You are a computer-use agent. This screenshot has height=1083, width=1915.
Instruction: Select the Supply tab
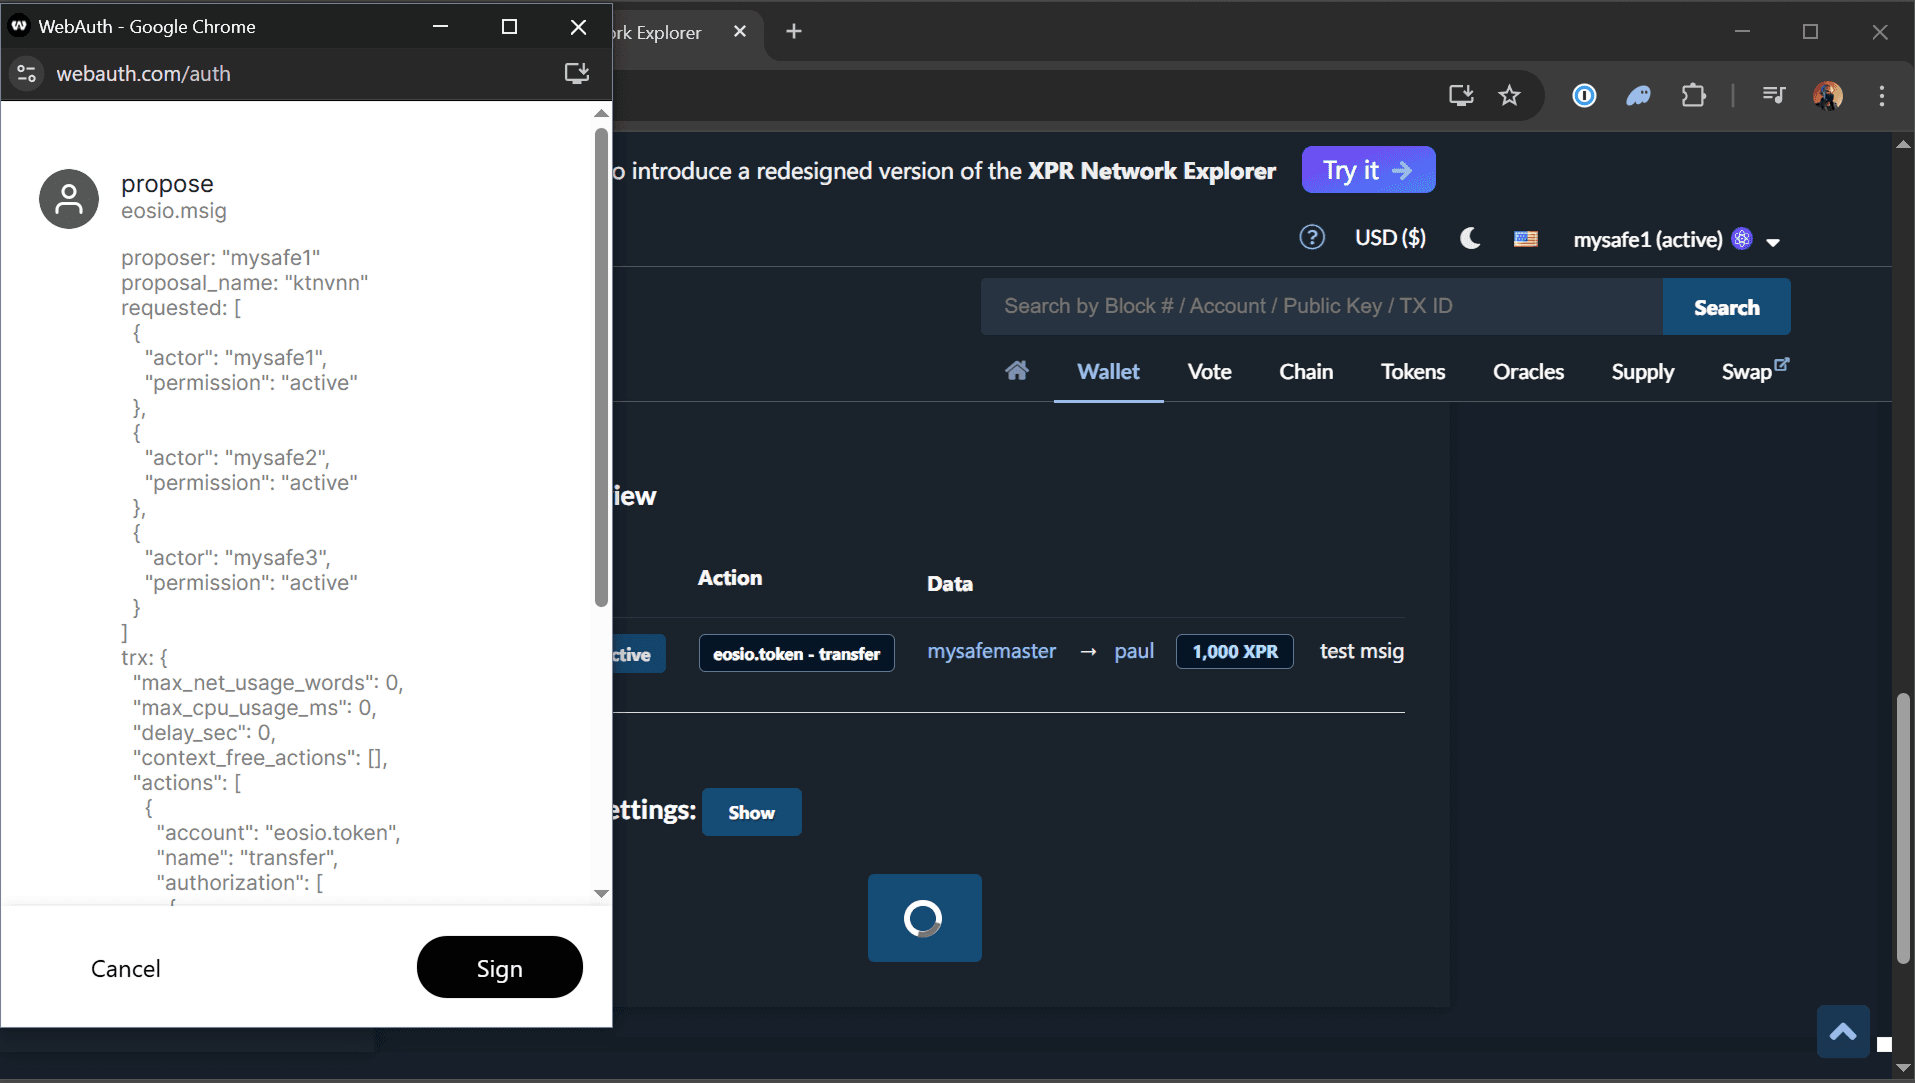pyautogui.click(x=1643, y=372)
